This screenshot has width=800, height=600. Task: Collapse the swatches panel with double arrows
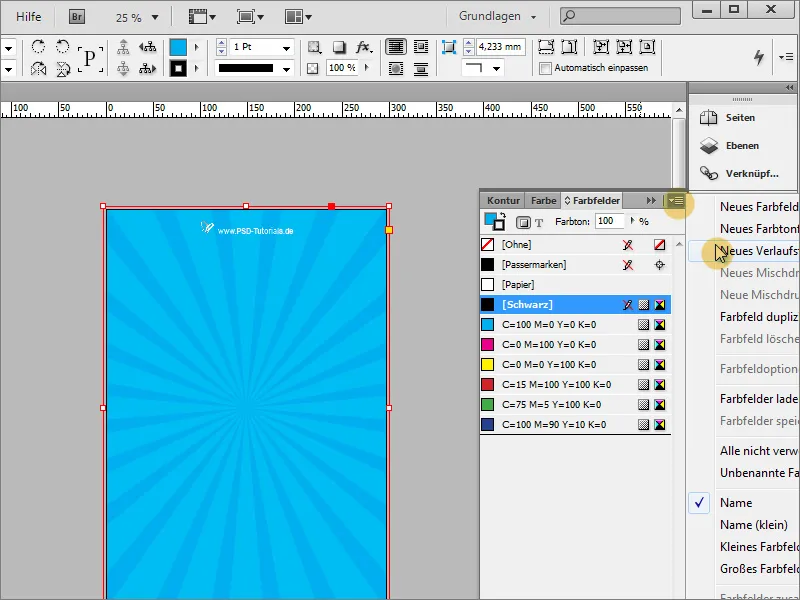click(x=651, y=201)
